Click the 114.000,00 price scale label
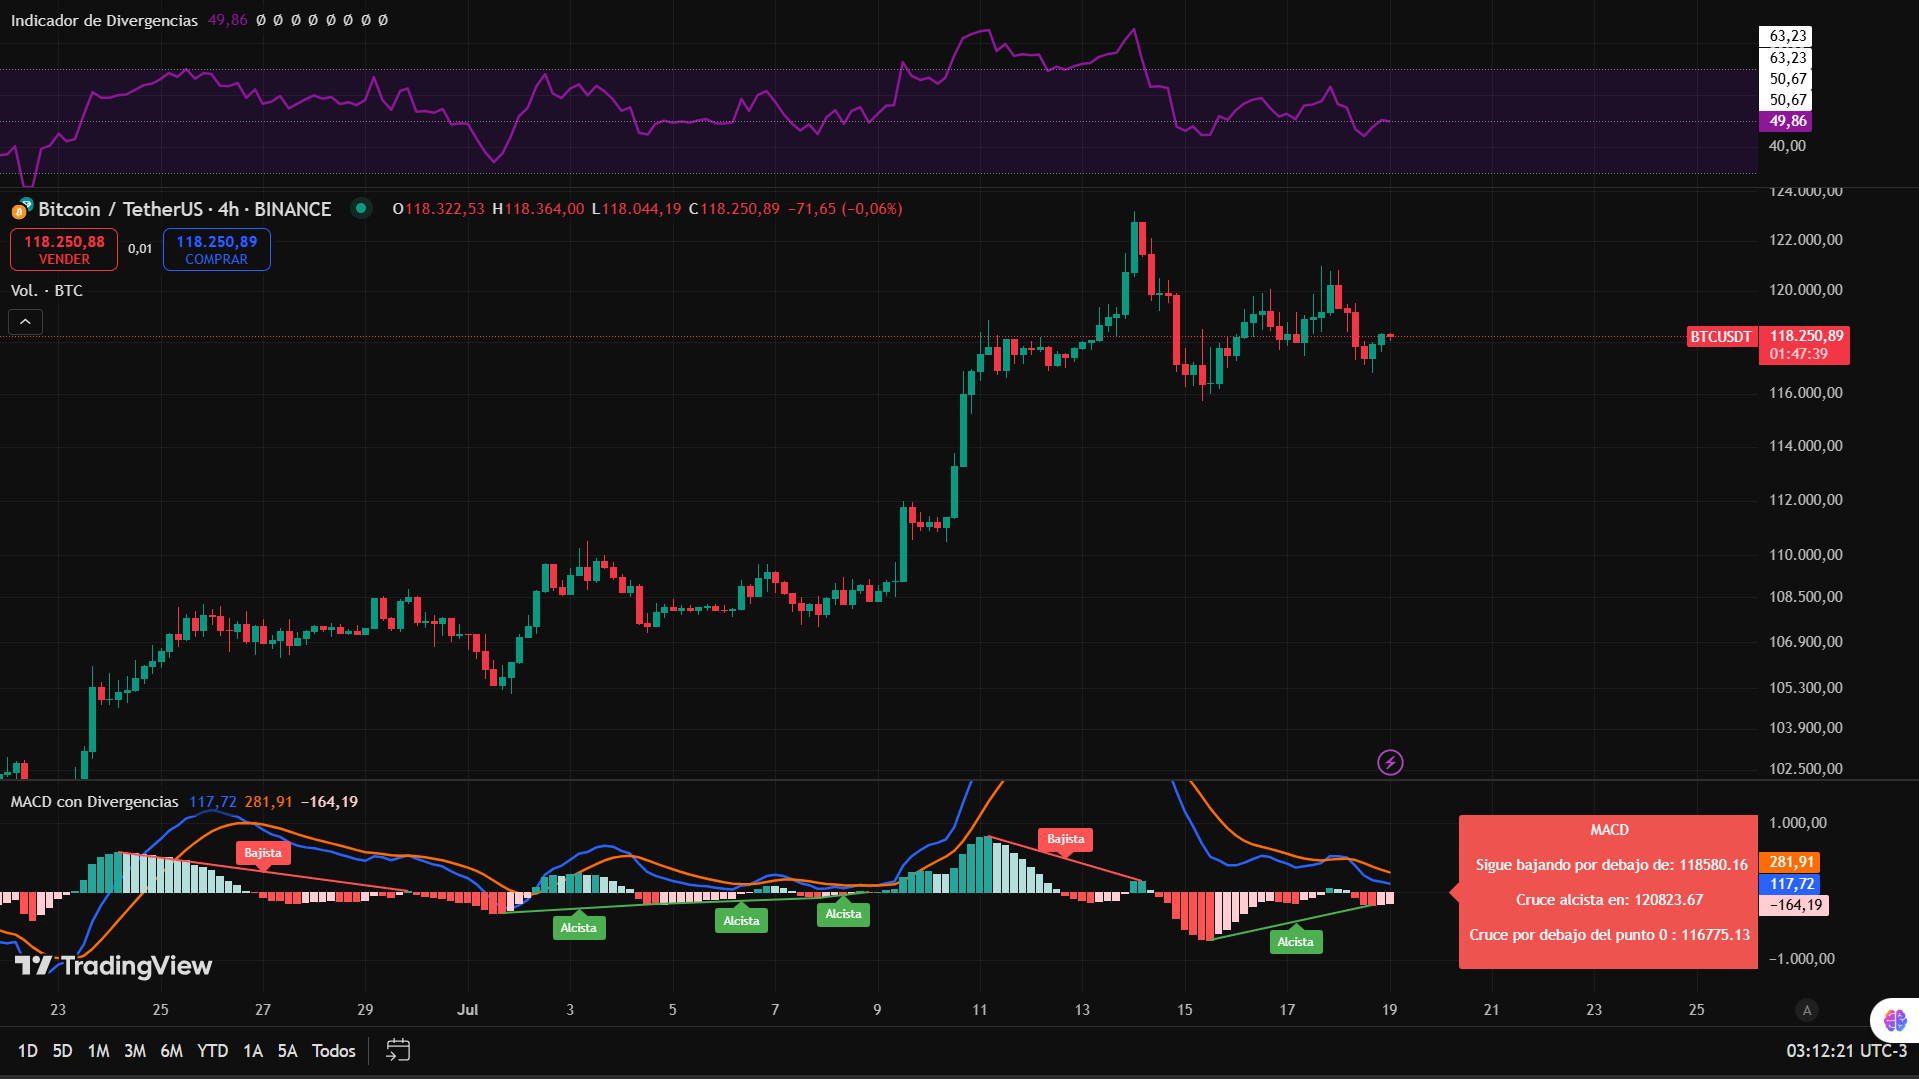The image size is (1919, 1079). click(1805, 446)
